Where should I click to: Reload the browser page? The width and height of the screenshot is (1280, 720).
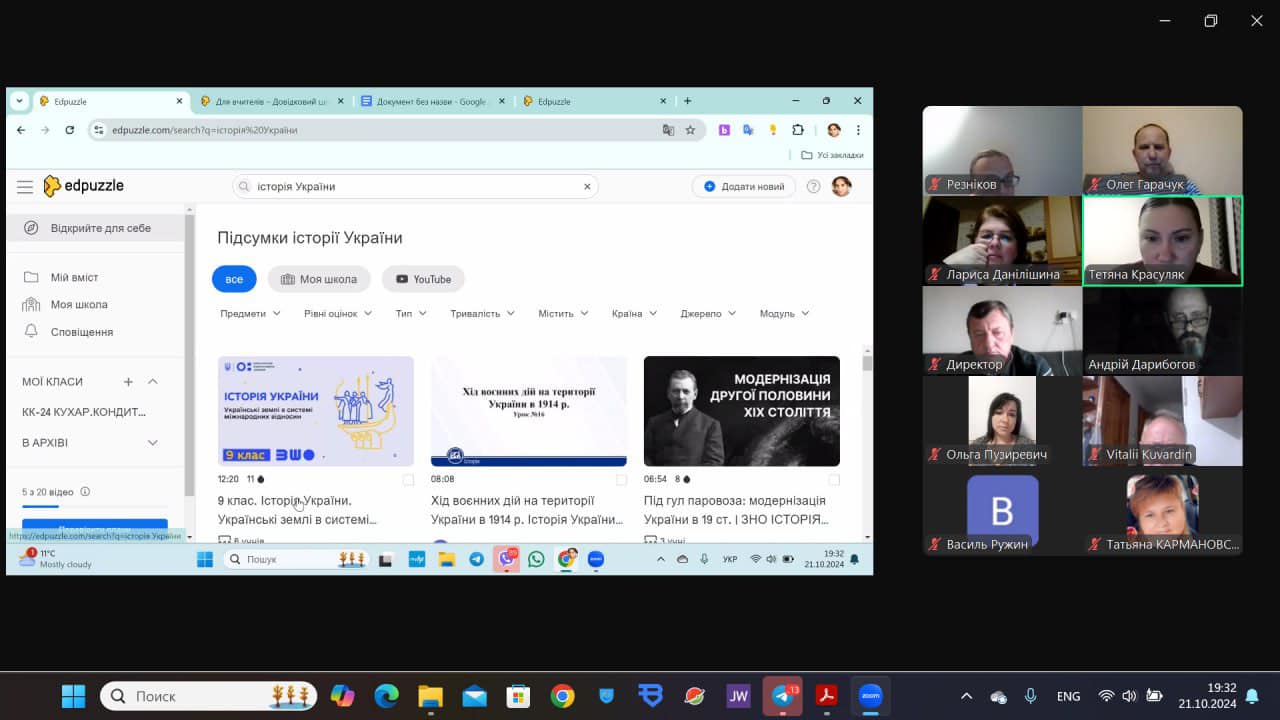tap(70, 130)
